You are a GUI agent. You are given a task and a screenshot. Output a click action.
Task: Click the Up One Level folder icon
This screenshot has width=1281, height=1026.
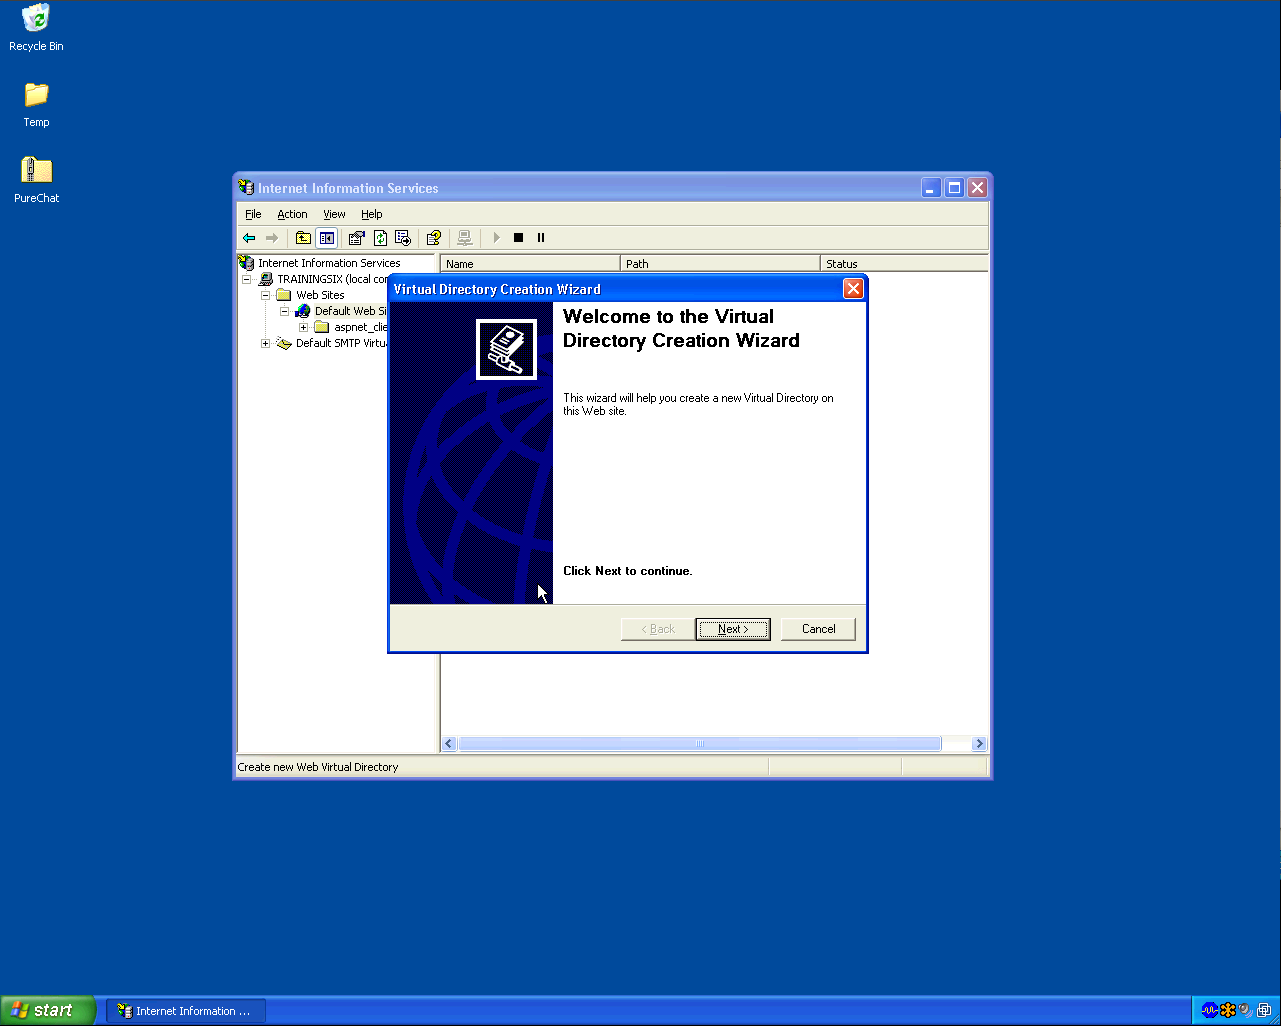point(302,238)
